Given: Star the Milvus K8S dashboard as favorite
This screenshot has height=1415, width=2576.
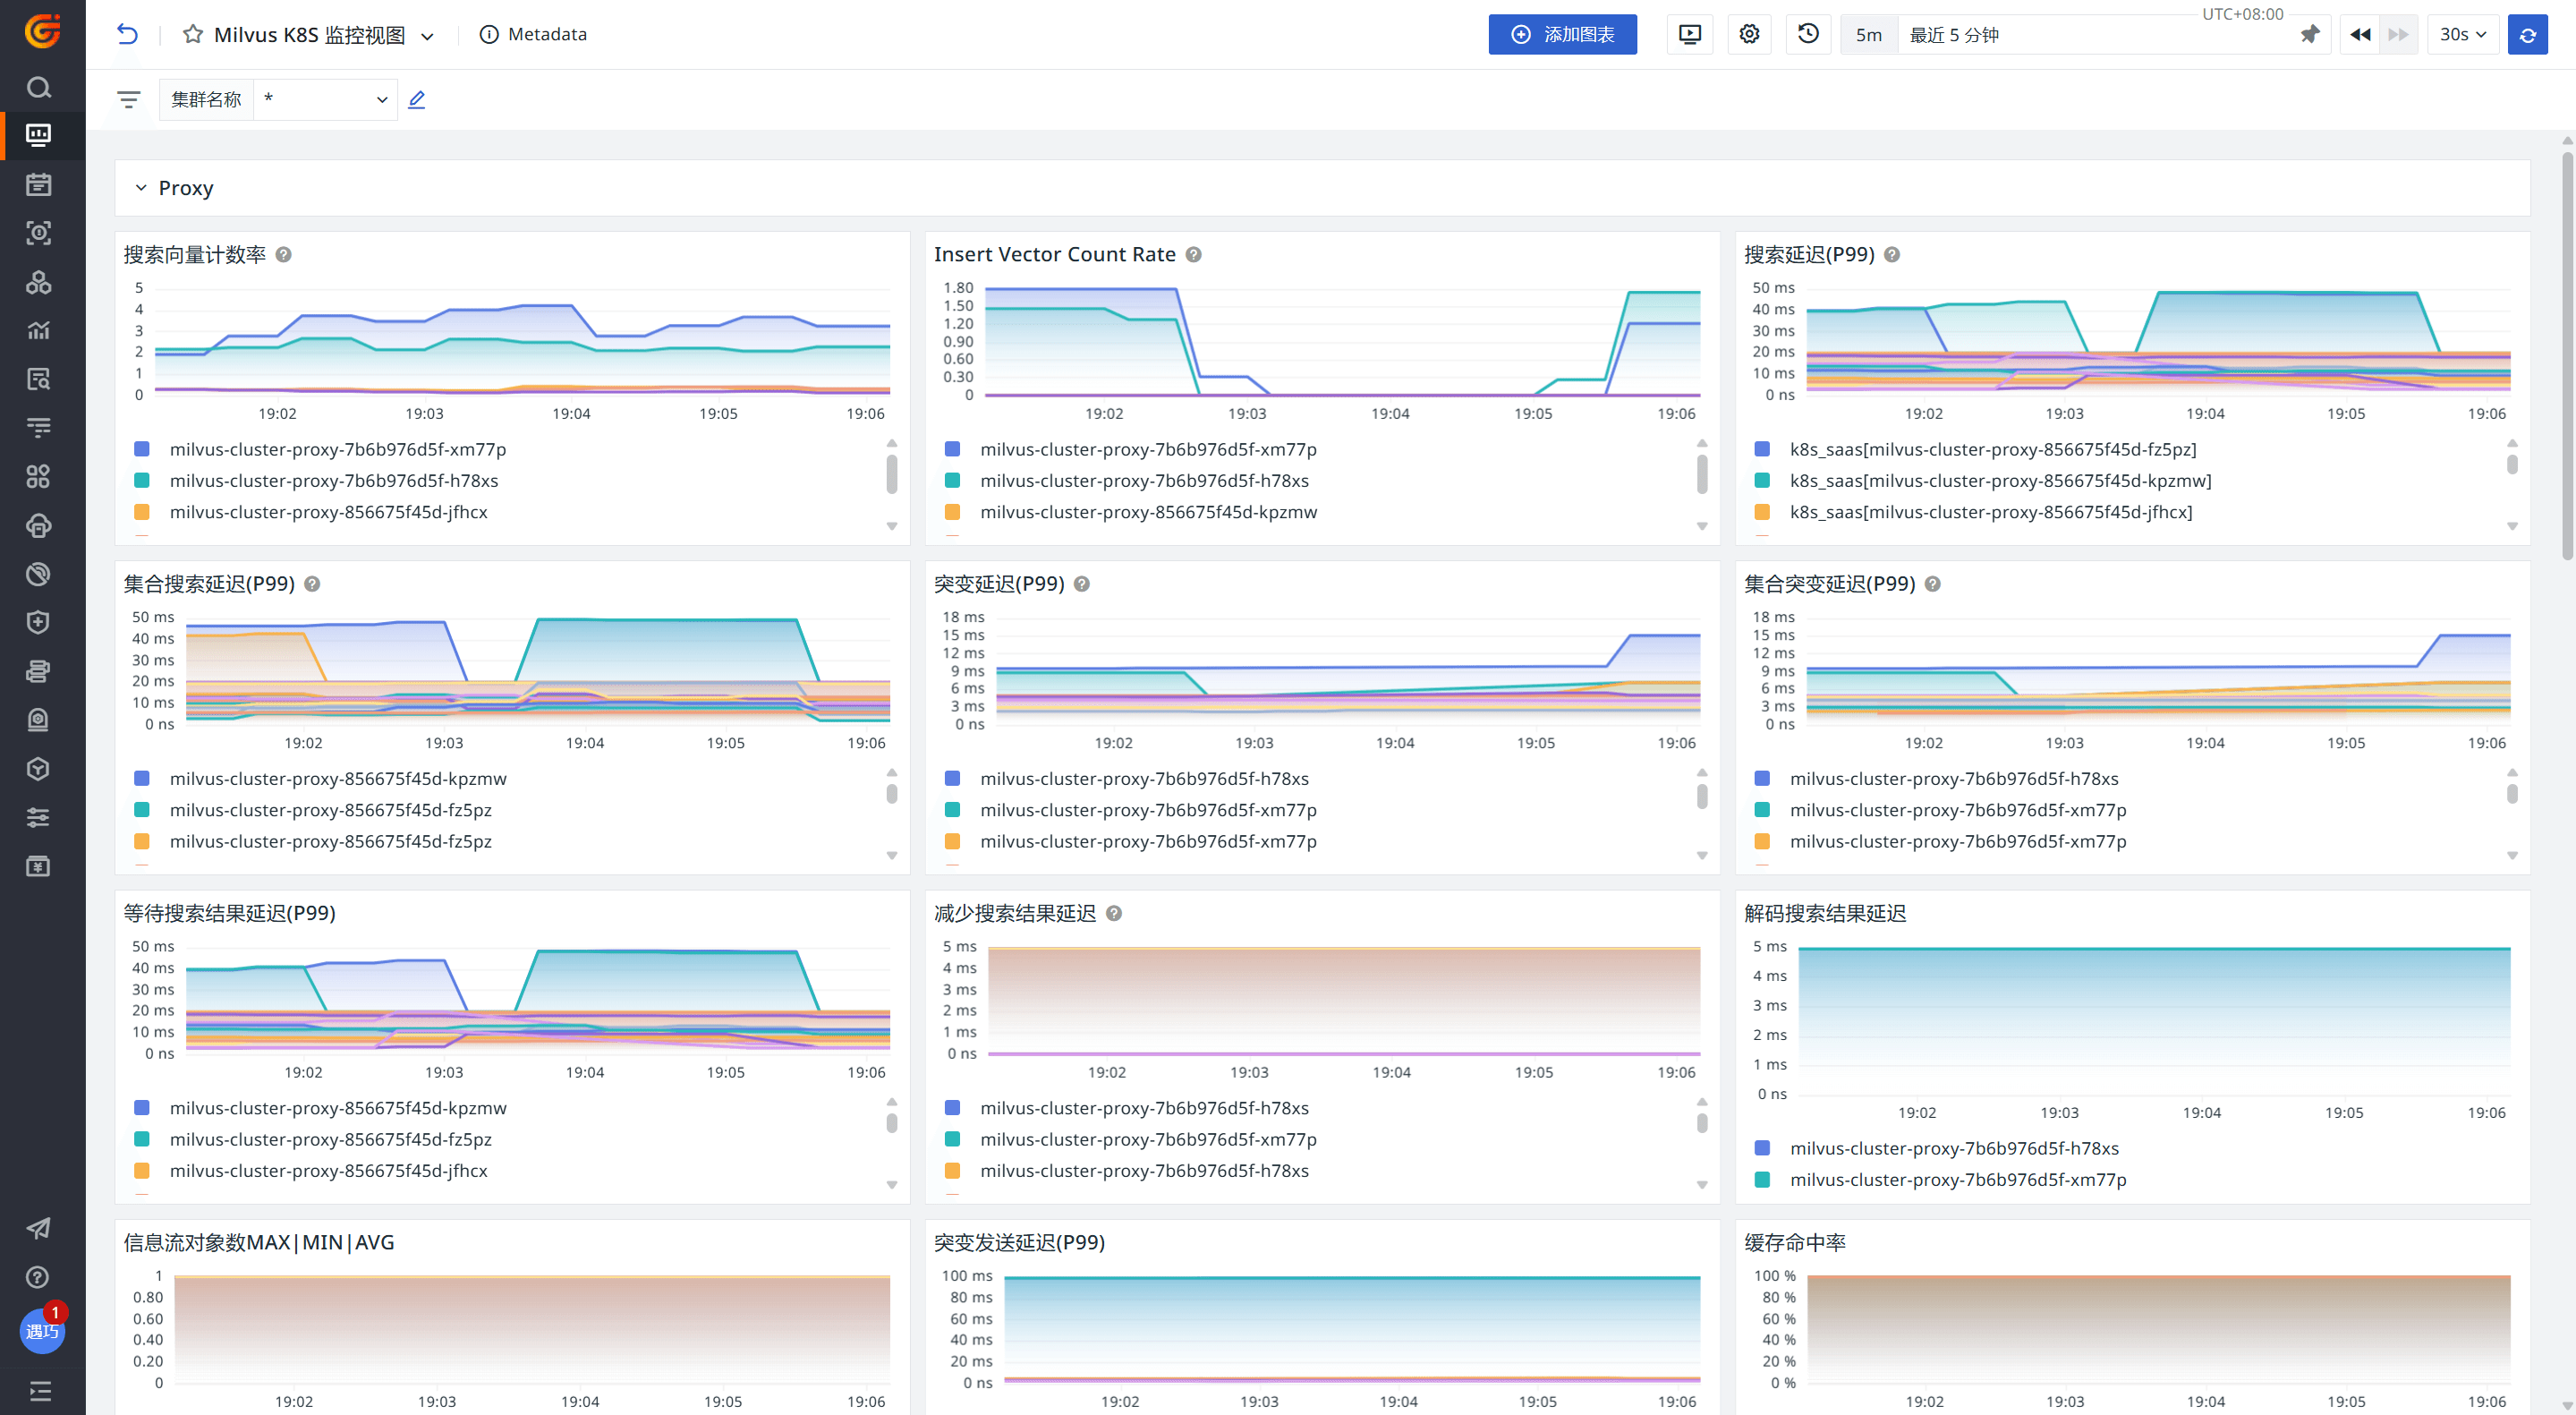Looking at the screenshot, I should point(193,35).
